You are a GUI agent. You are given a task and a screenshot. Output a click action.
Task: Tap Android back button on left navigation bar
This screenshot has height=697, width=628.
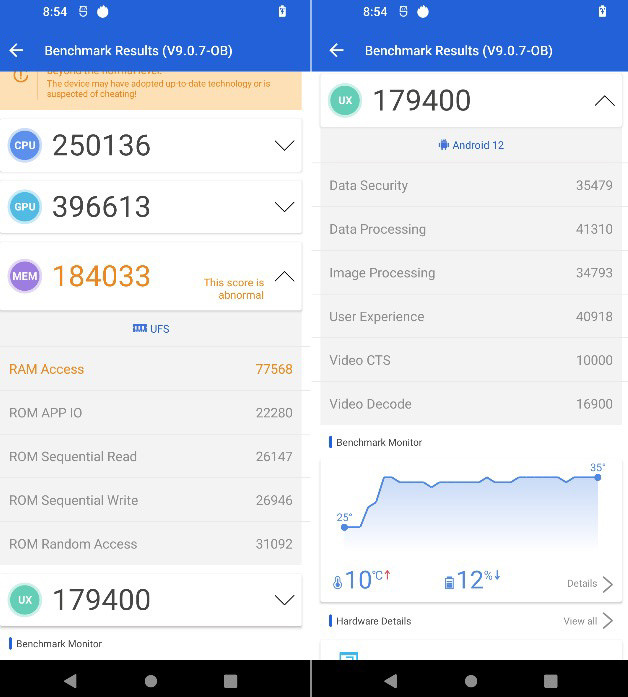71,681
